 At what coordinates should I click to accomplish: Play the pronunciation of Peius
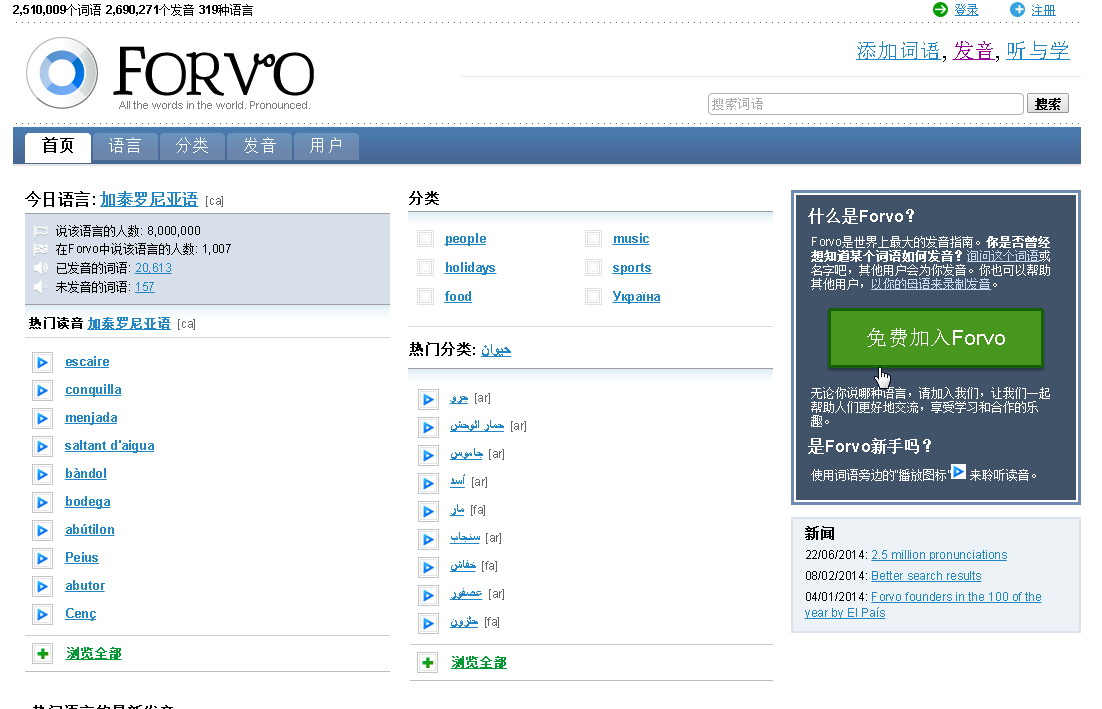(42, 559)
